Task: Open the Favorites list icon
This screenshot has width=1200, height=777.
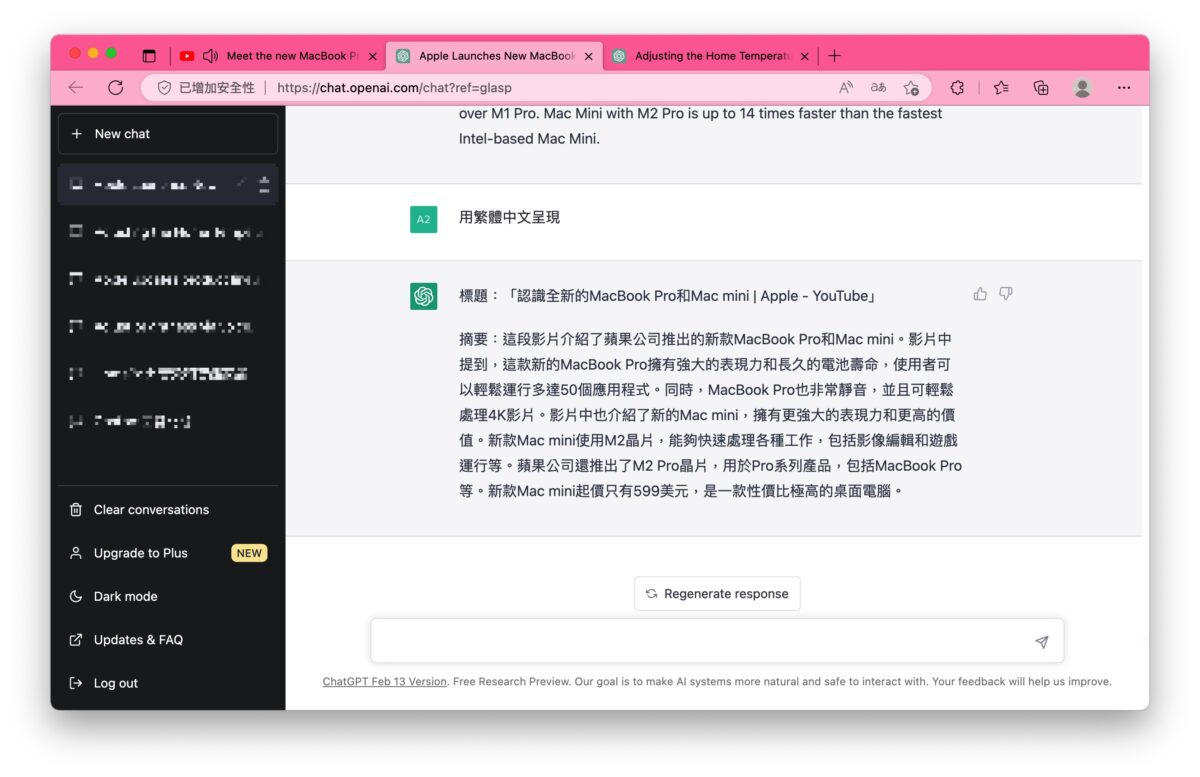Action: click(1001, 88)
